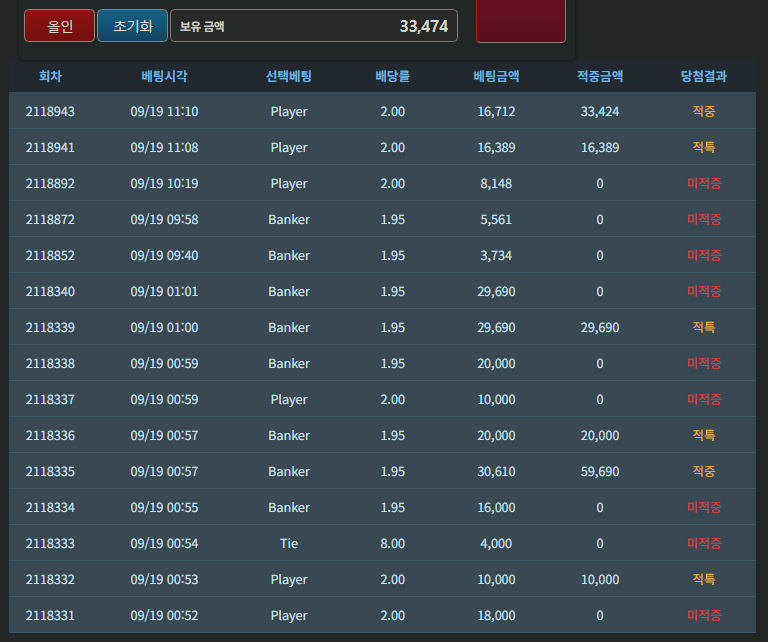
Task: Select round number 2118331
Action: 50,615
